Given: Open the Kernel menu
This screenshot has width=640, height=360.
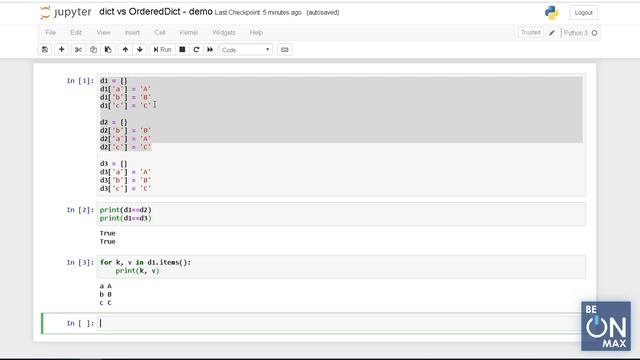Looking at the screenshot, I should (189, 32).
